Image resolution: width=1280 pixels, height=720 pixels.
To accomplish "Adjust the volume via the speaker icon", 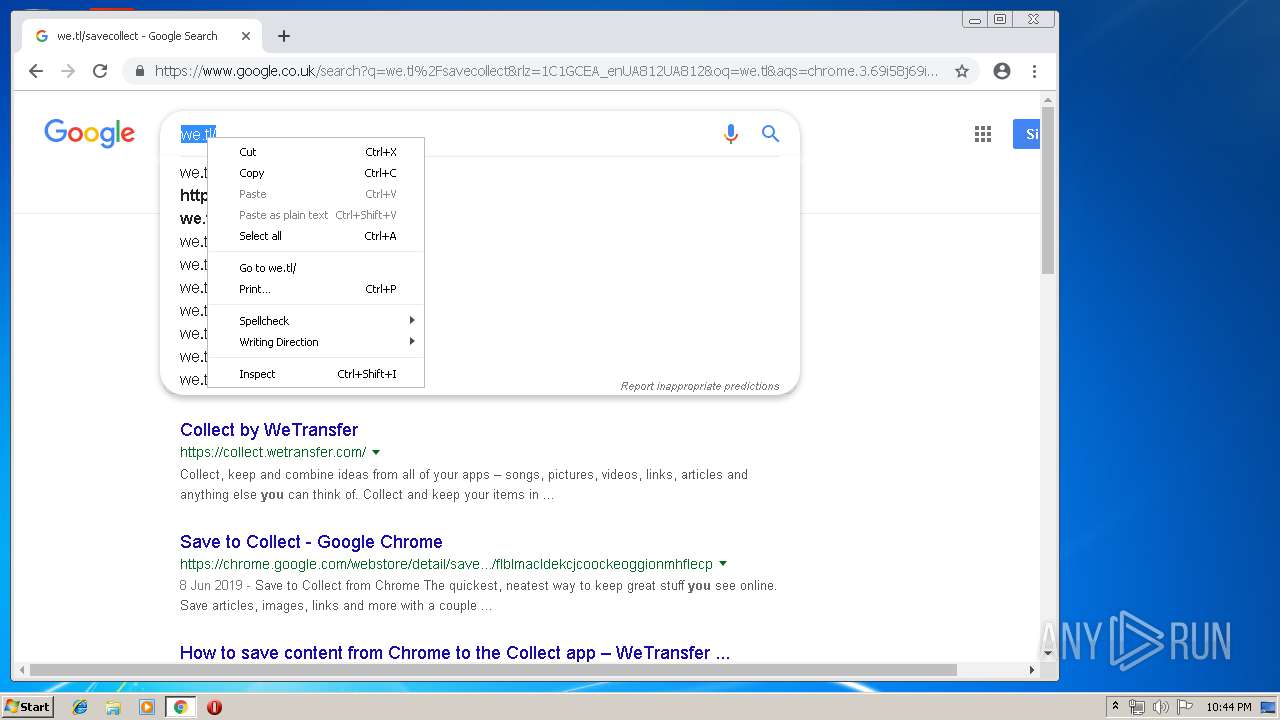I will [x=1161, y=707].
